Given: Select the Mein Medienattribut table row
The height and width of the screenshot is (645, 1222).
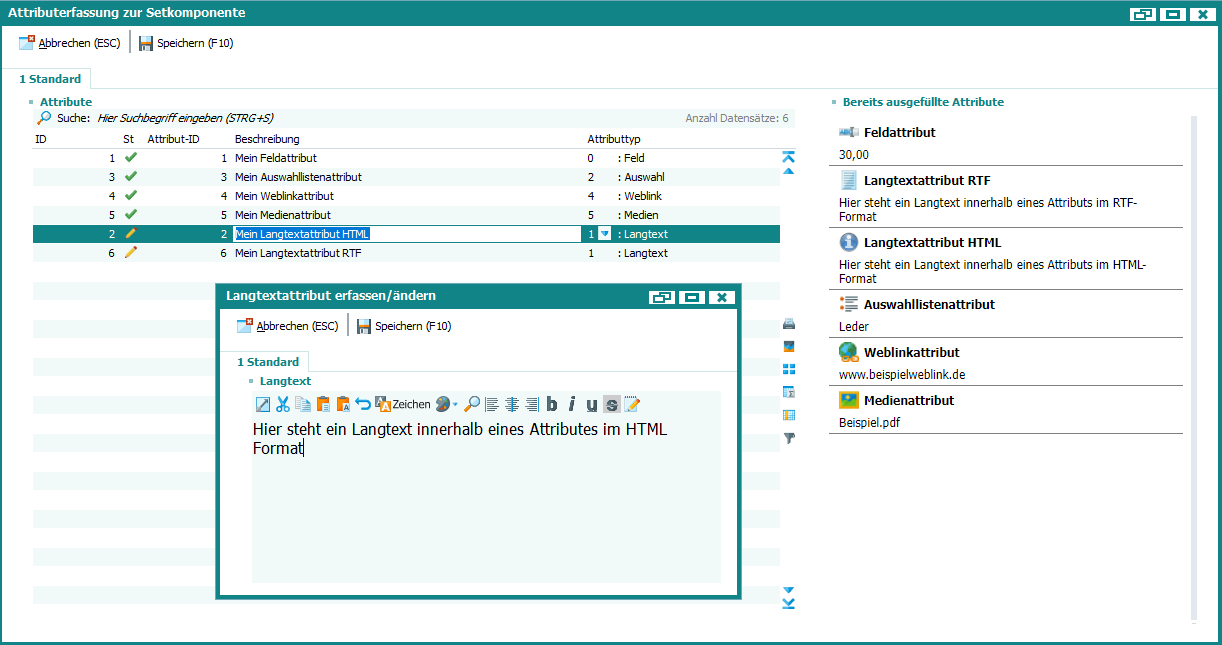Looking at the screenshot, I should click(x=282, y=215).
